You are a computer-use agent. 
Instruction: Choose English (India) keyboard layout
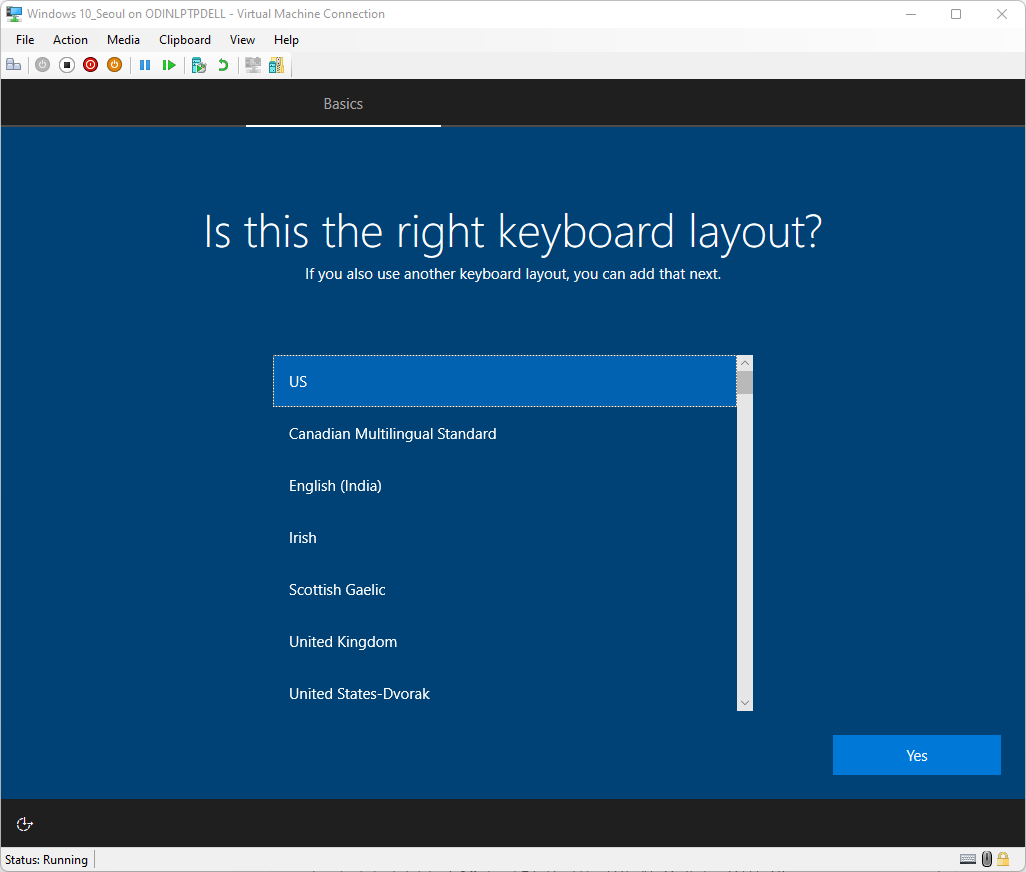[x=504, y=485]
